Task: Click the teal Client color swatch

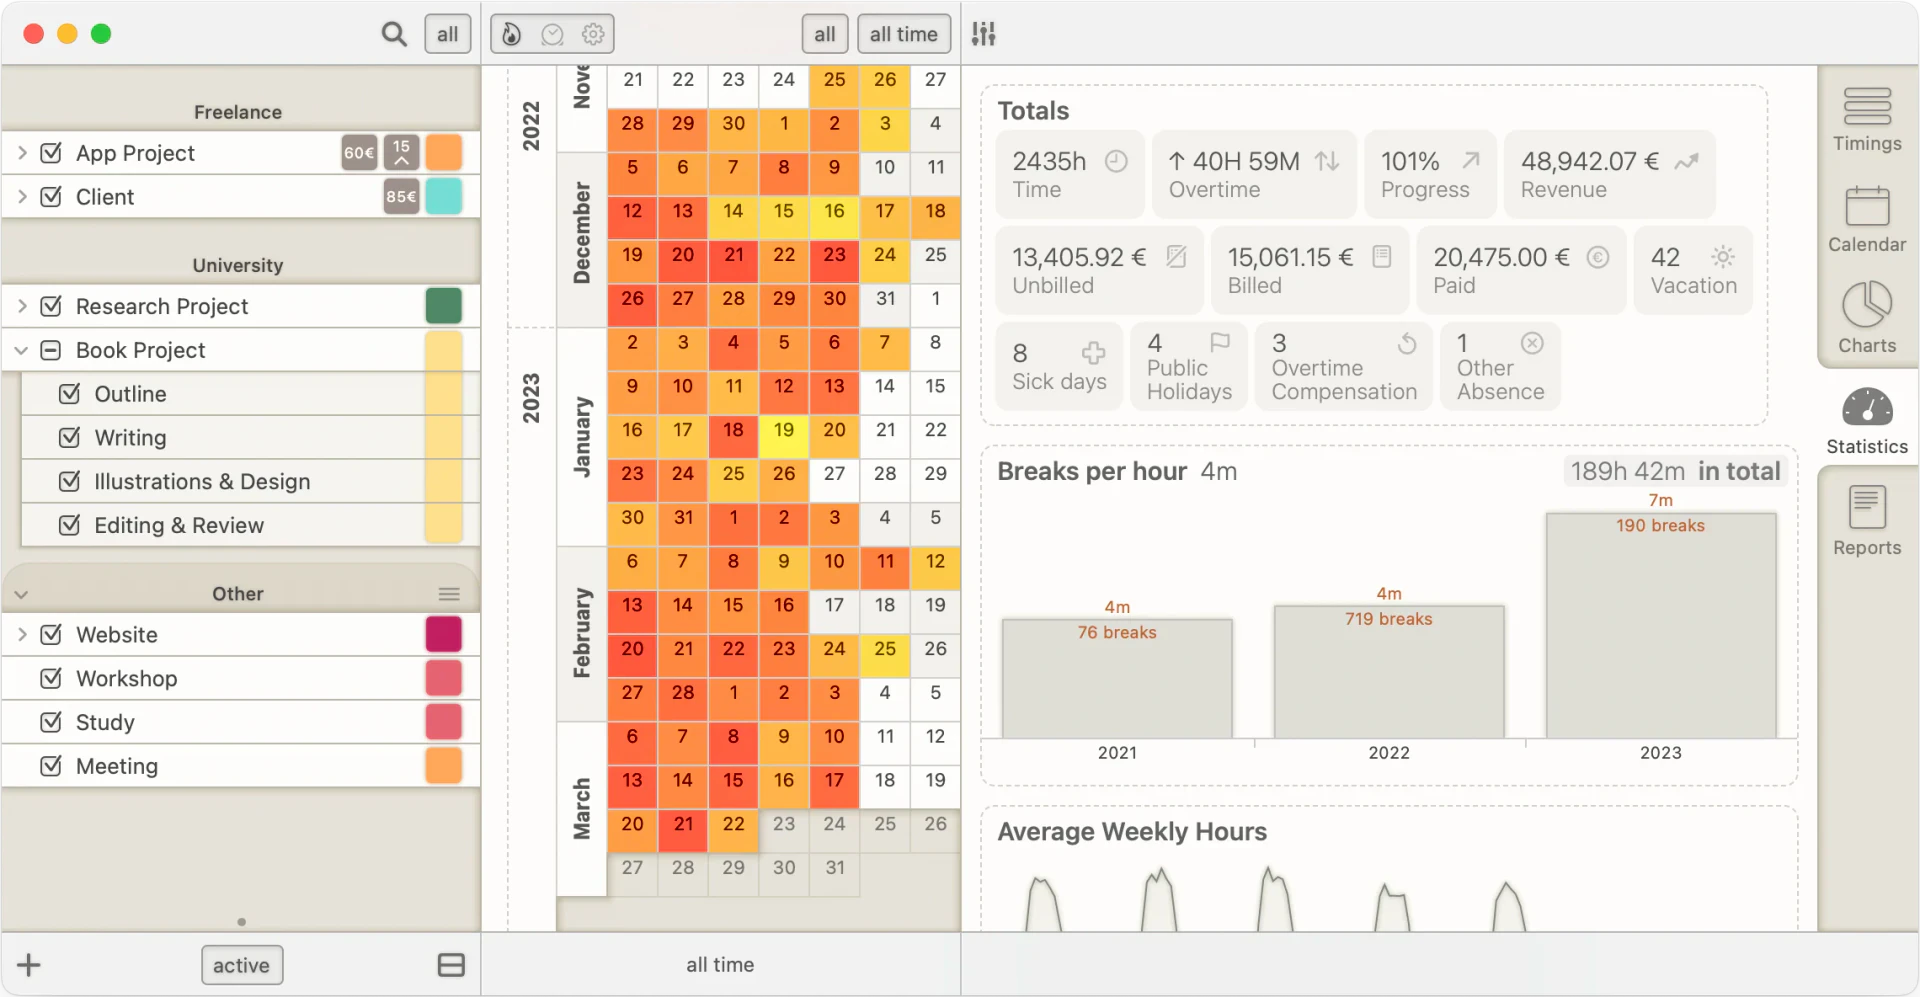Action: pyautogui.click(x=444, y=196)
